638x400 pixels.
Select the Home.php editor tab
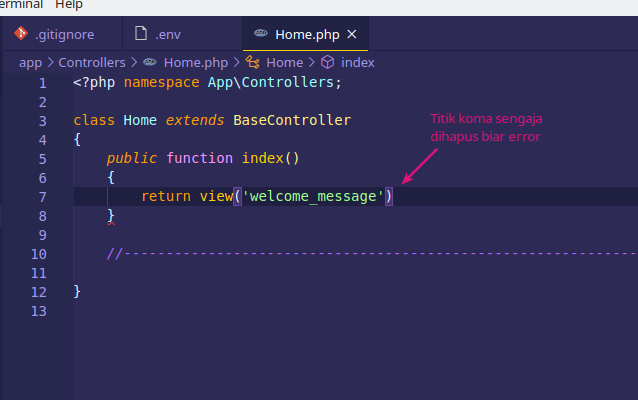307,35
